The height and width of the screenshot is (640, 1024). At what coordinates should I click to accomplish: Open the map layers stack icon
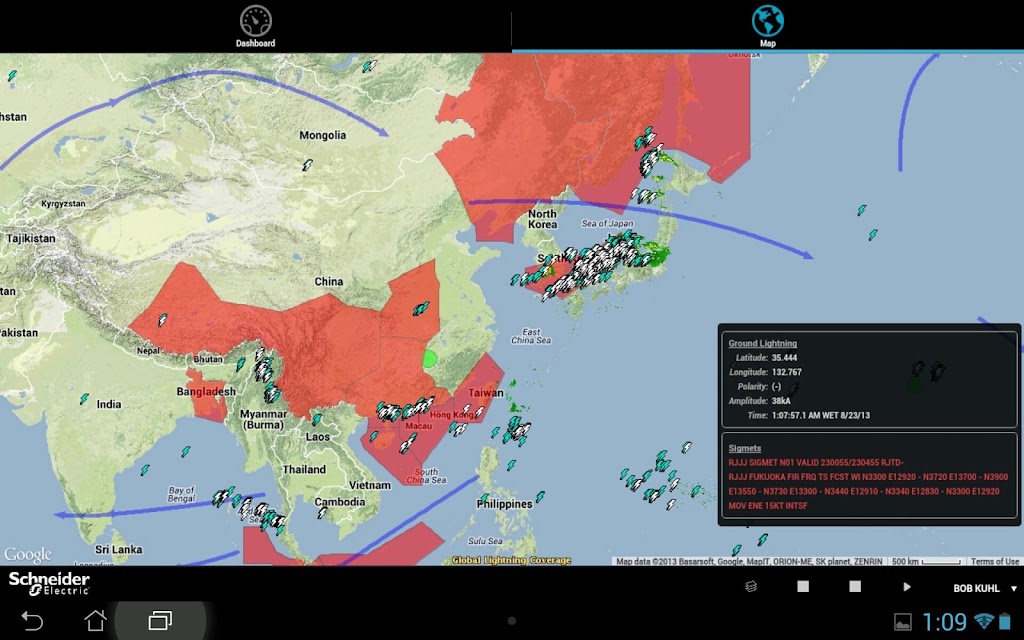[x=751, y=586]
